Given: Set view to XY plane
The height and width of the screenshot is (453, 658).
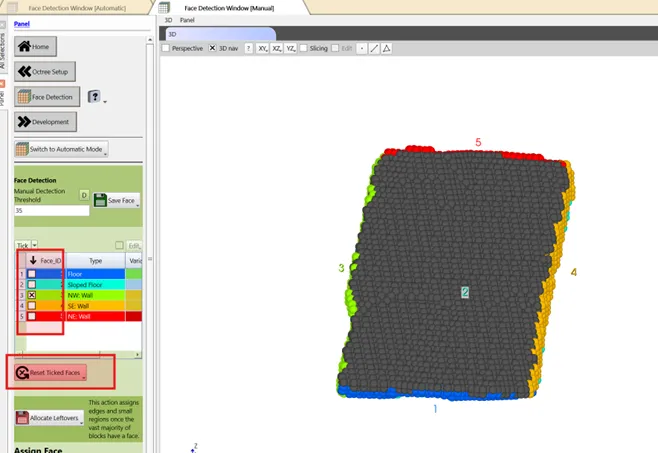Looking at the screenshot, I should point(263,48).
